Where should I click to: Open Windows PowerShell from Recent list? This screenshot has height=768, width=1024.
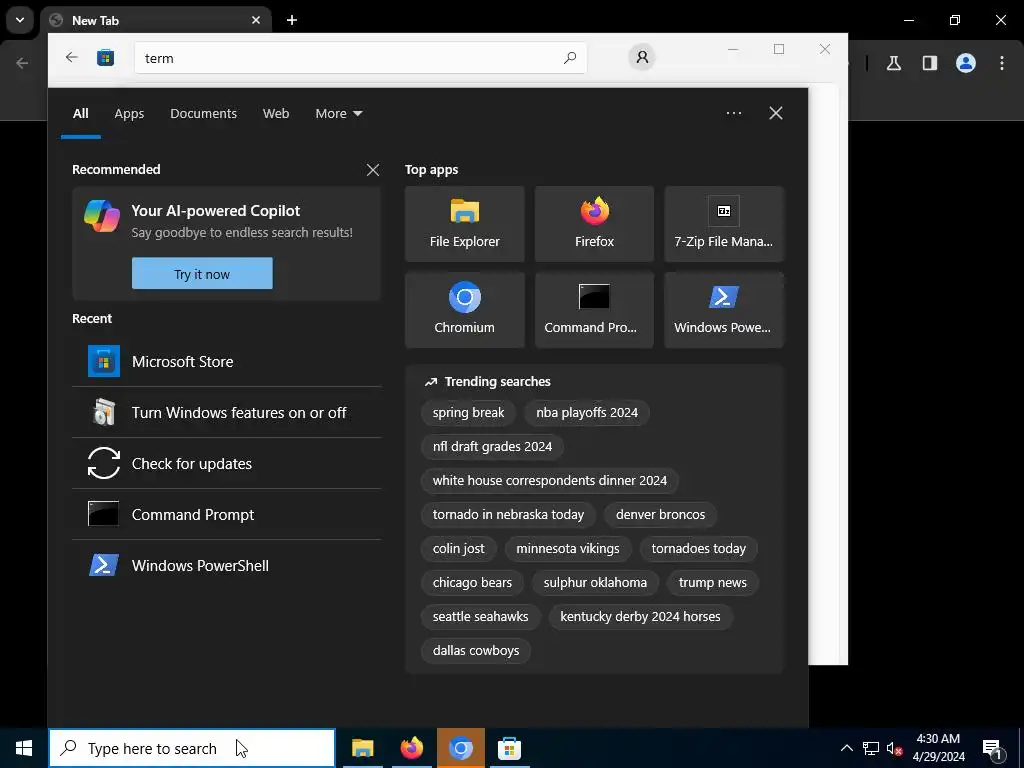point(227,565)
